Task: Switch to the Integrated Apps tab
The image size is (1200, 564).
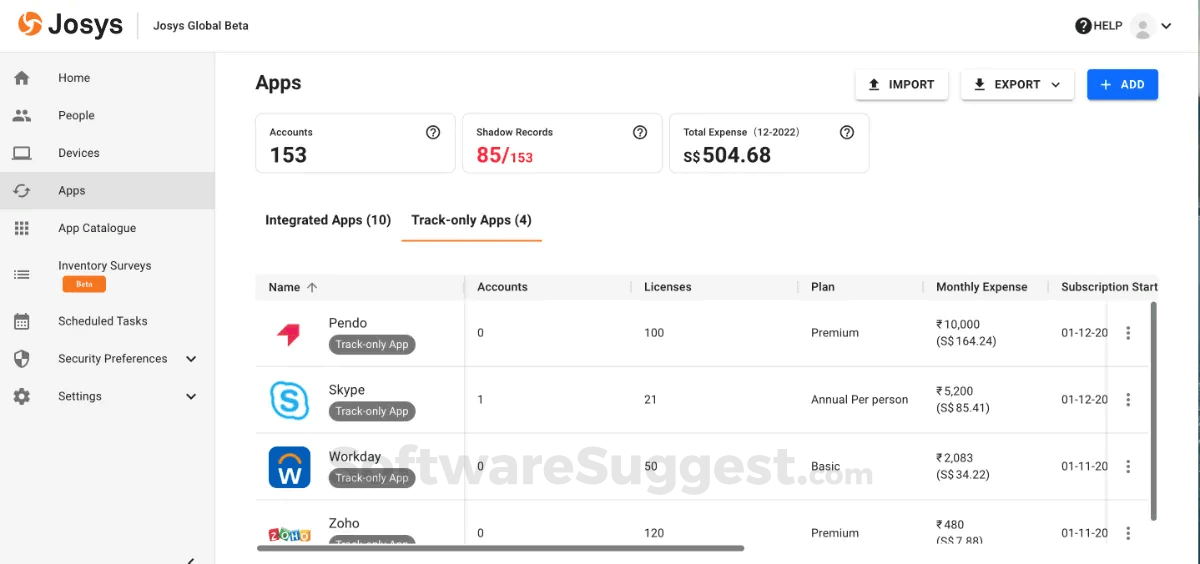Action: pyautogui.click(x=328, y=220)
